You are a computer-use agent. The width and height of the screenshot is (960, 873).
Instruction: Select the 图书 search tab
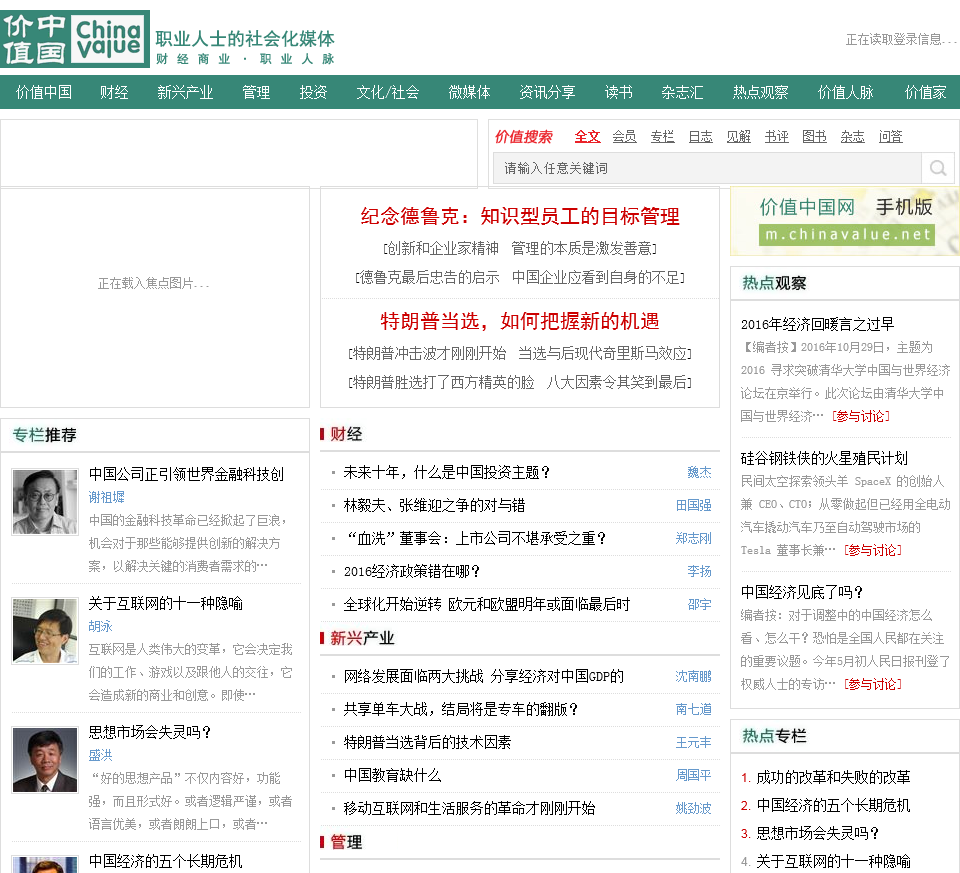[x=814, y=137]
